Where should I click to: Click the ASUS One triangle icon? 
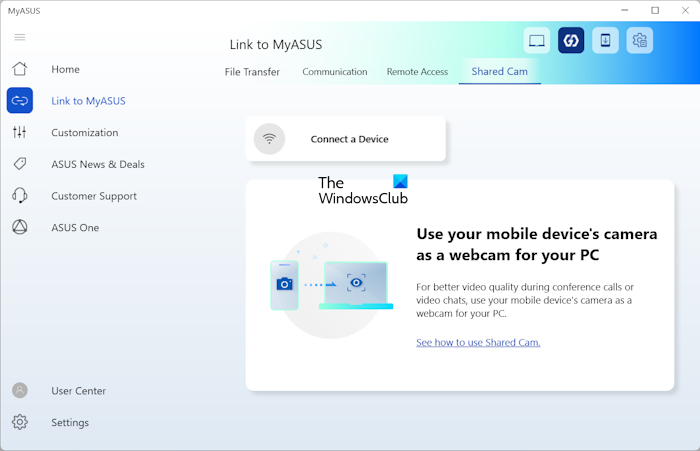coord(20,228)
